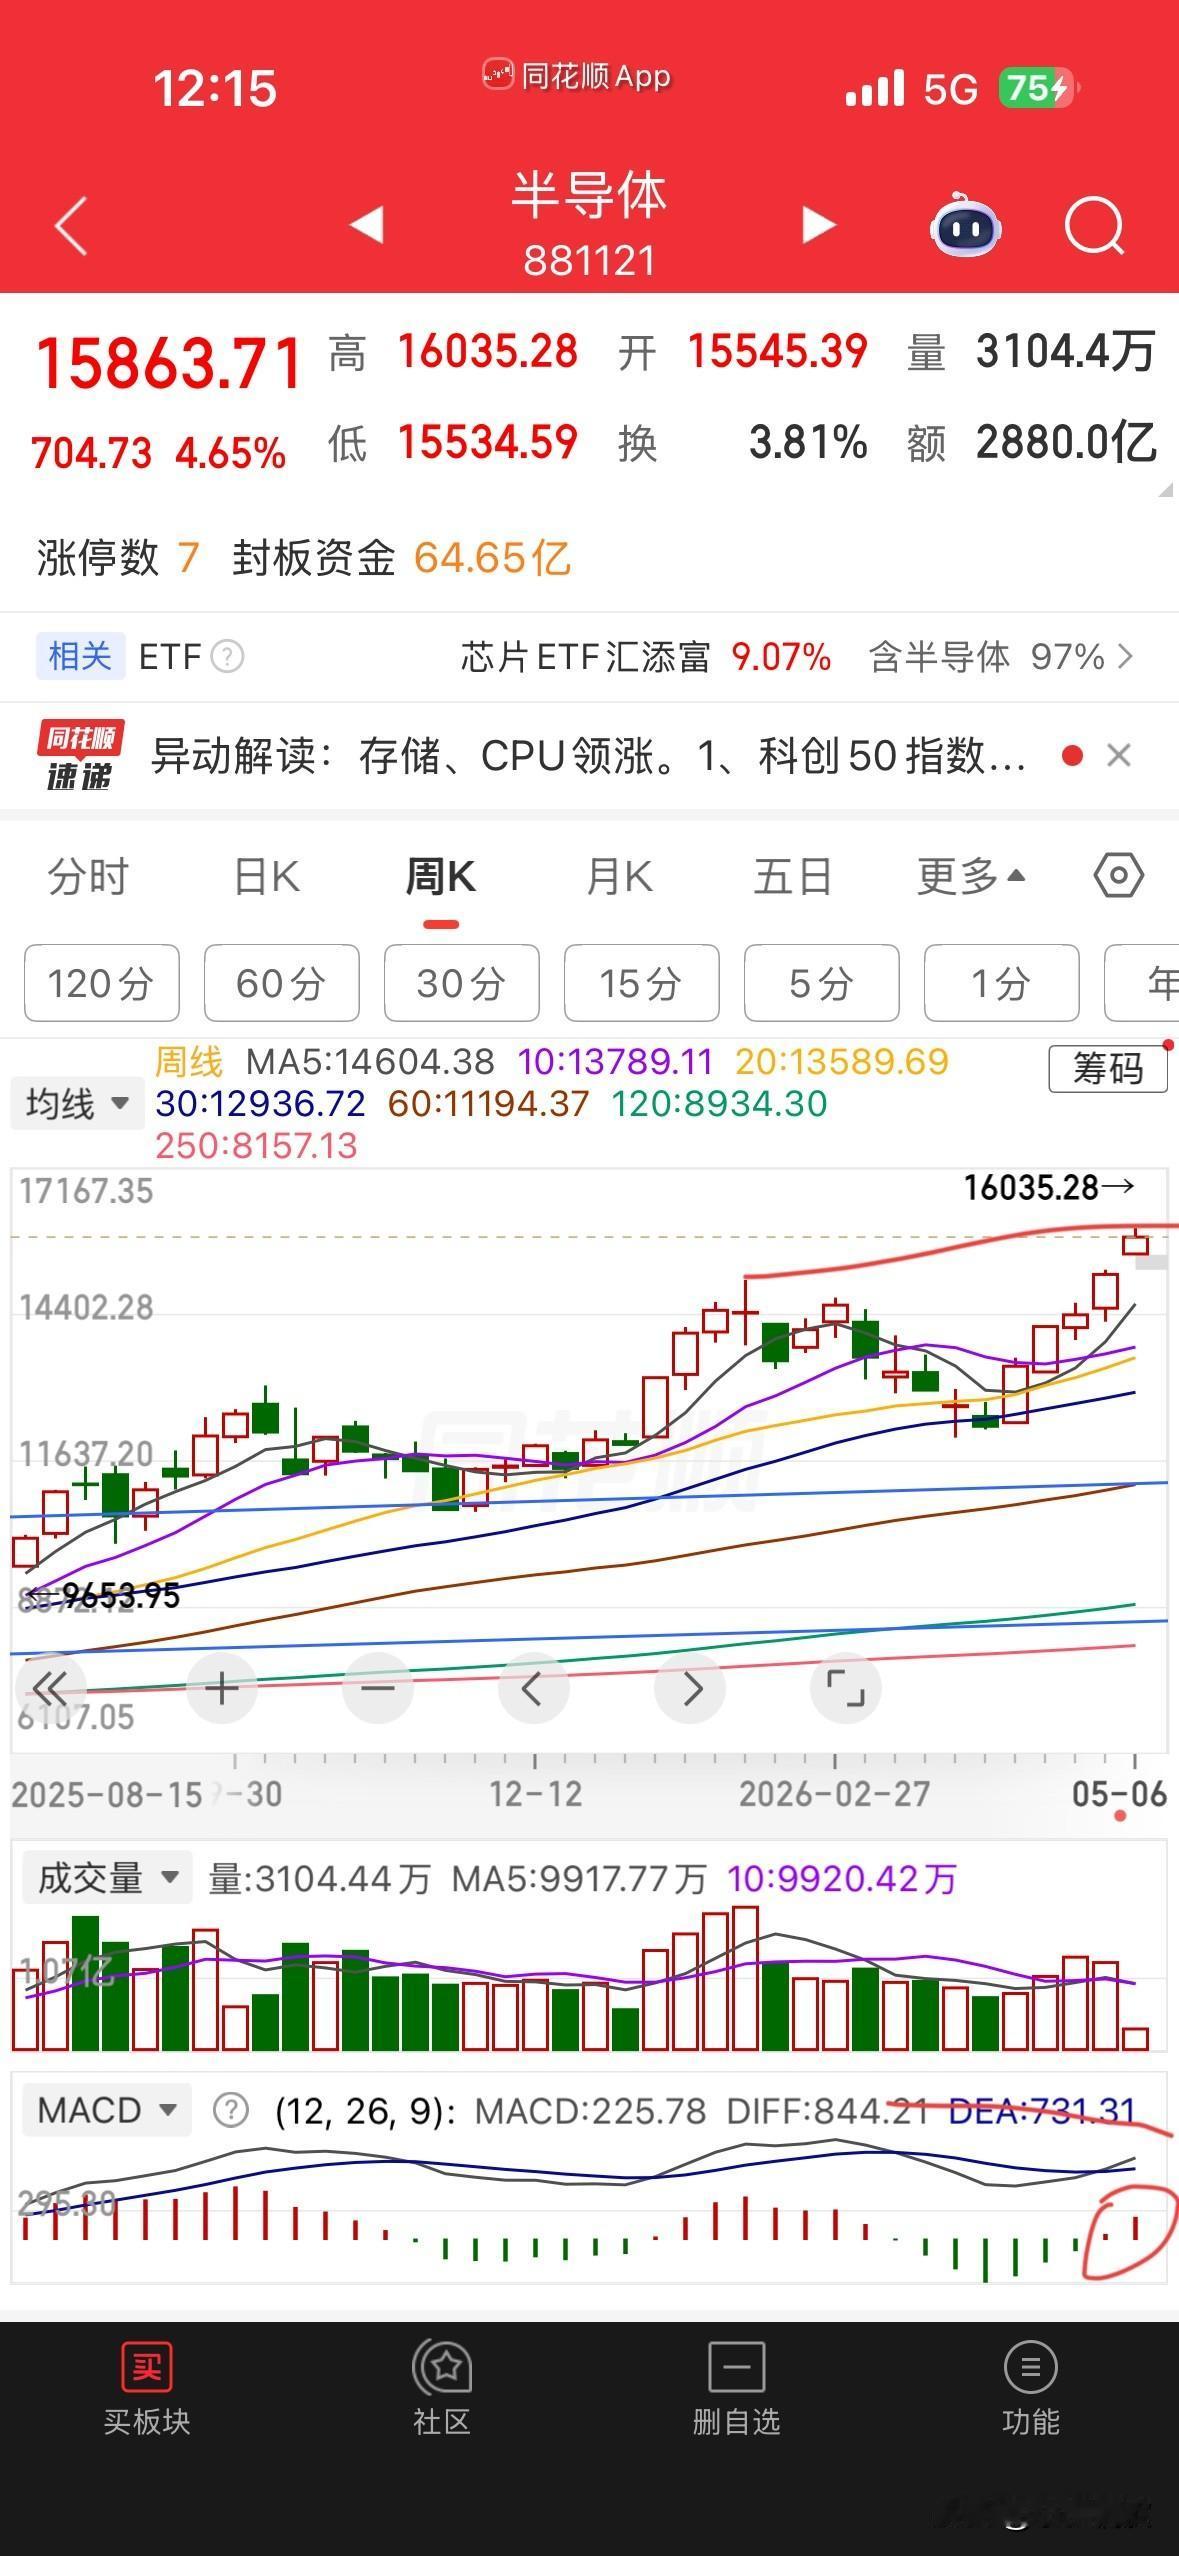Tap the latest volume bar
Viewport: 1179px width, 2556px height.
click(1135, 2037)
